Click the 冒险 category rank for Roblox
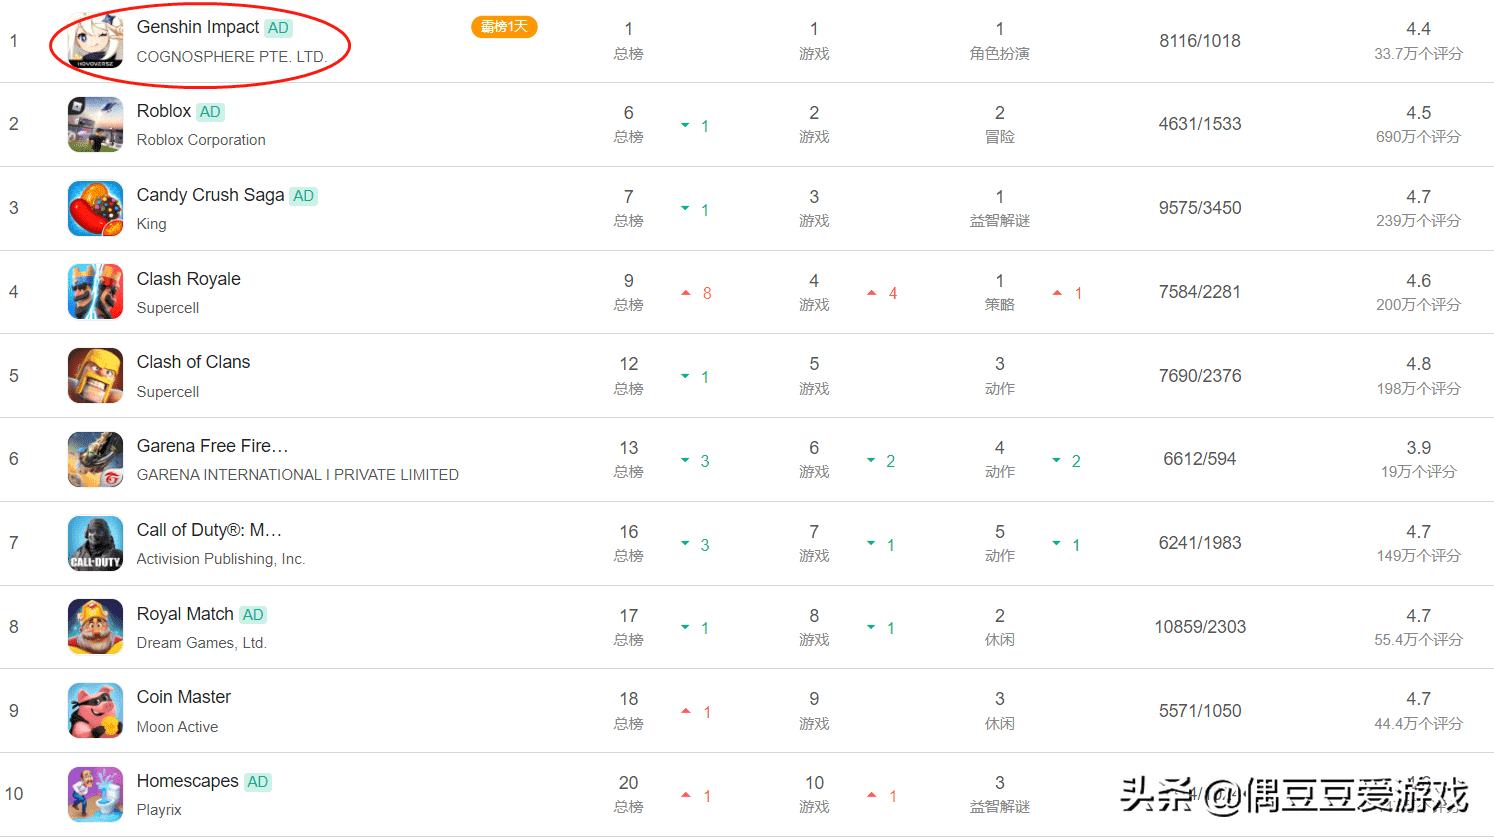1494x839 pixels. (1000, 124)
